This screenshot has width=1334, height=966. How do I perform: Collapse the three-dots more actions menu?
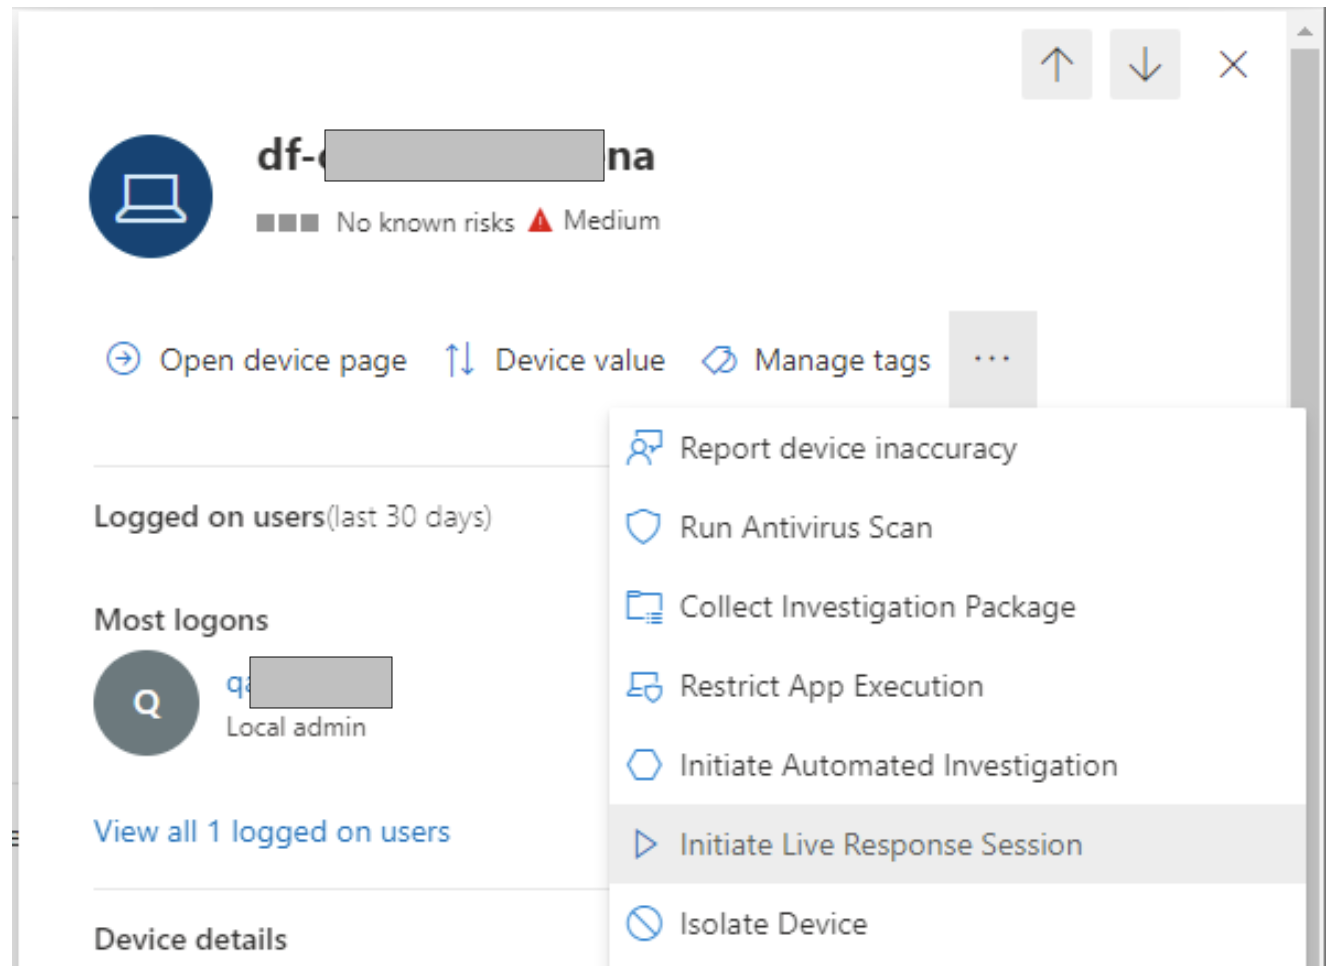[991, 359]
